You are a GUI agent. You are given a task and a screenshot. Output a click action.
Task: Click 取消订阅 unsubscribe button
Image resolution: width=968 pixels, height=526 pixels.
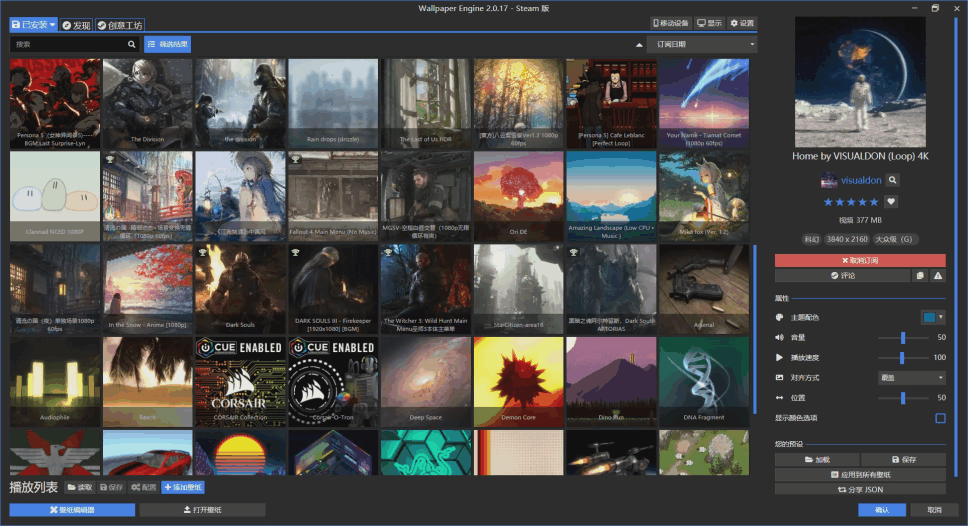coord(860,261)
